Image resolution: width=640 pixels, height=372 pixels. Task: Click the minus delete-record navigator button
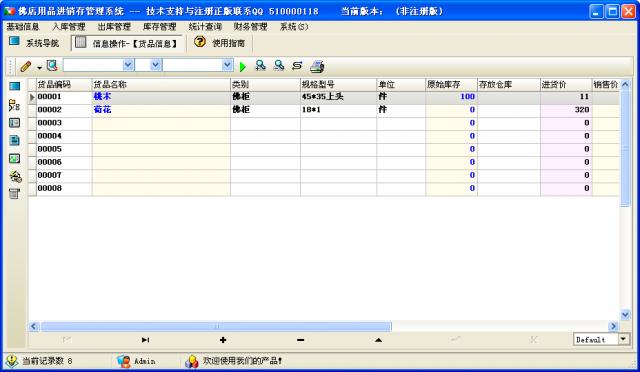[300, 340]
